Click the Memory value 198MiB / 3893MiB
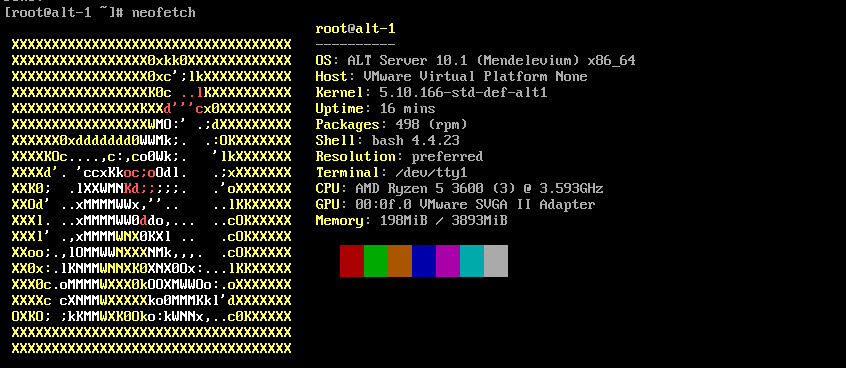The height and width of the screenshot is (368, 846). [x=444, y=221]
